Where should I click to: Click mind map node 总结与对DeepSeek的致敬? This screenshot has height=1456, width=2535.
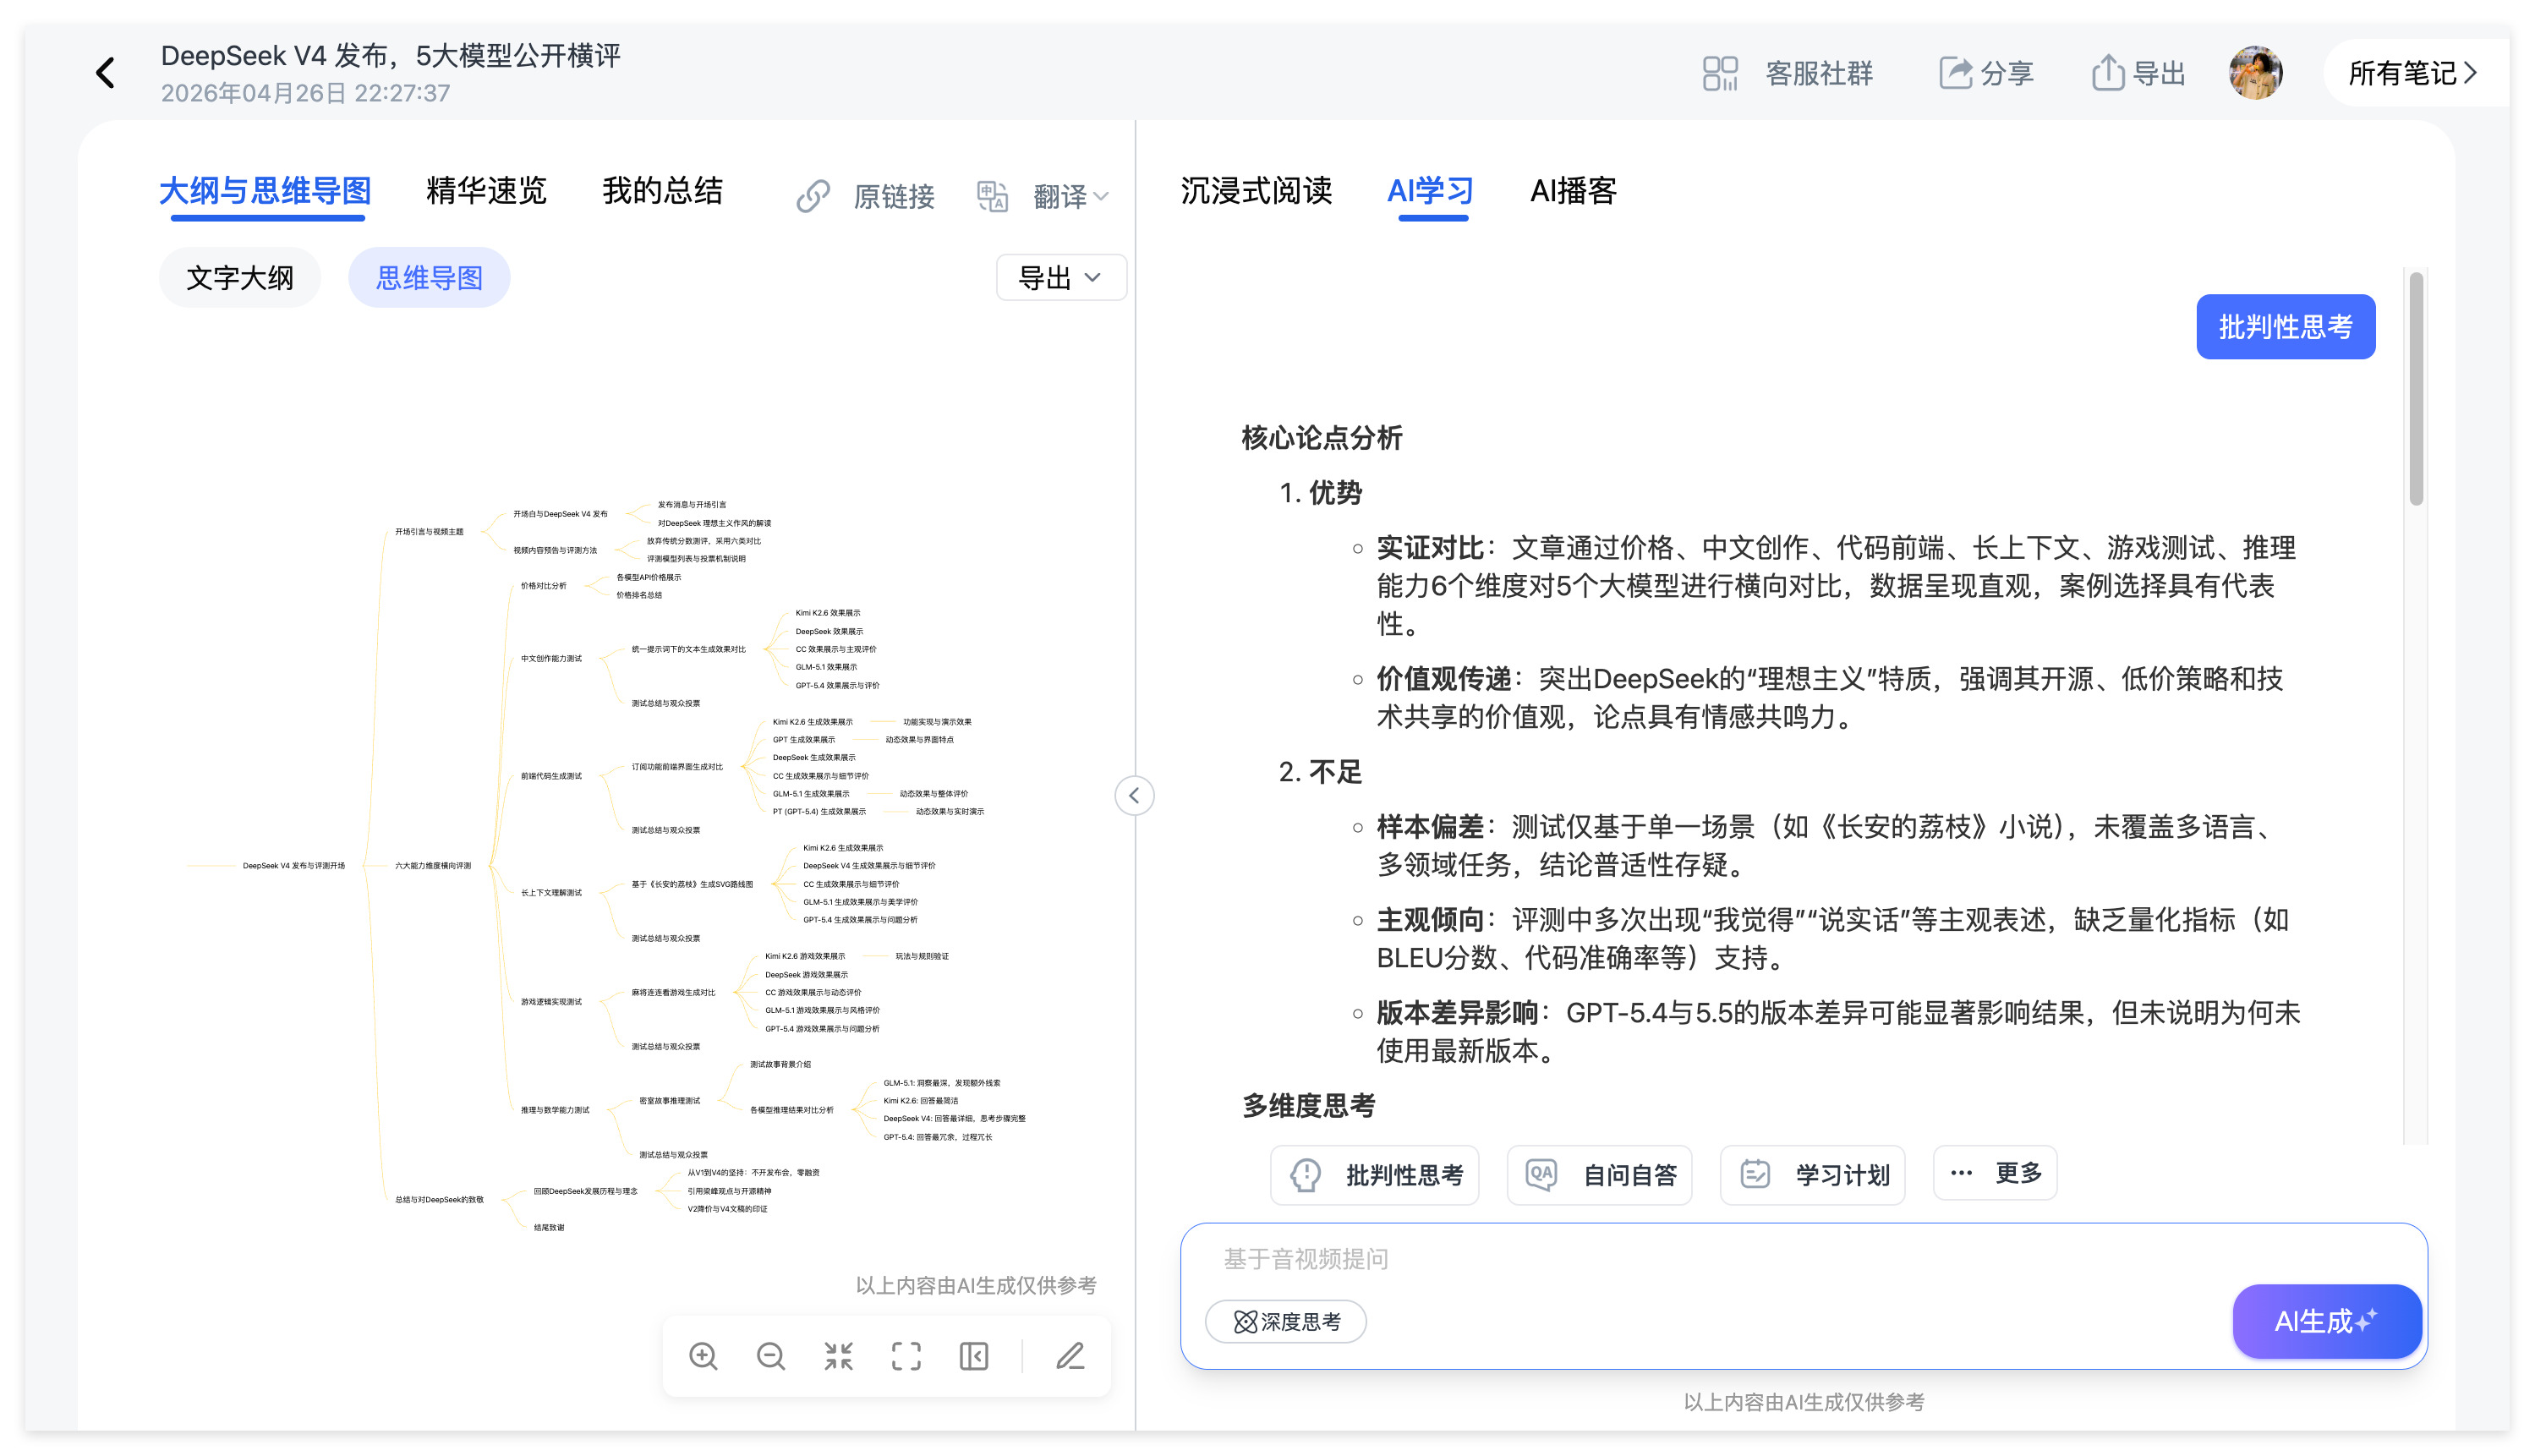[439, 1200]
